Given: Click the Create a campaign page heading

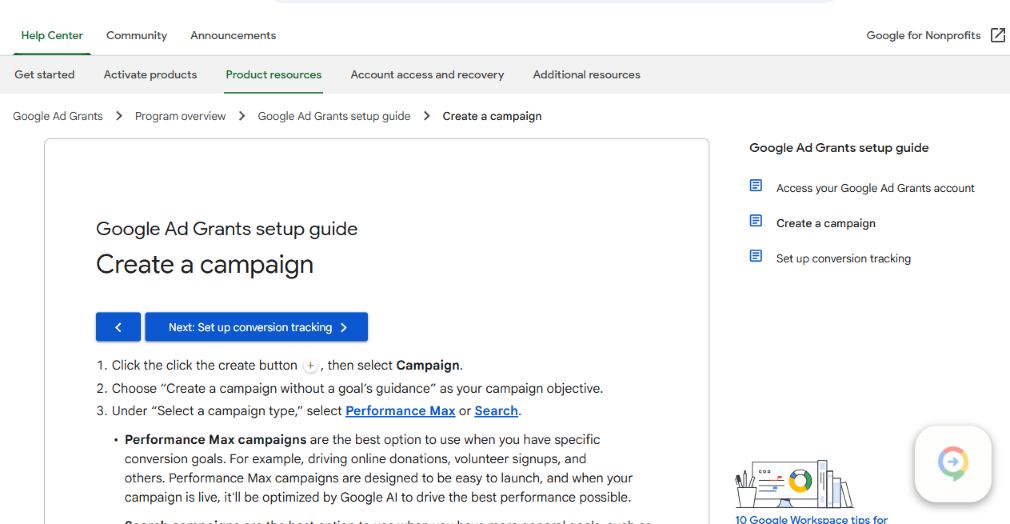Looking at the screenshot, I should tap(205, 264).
